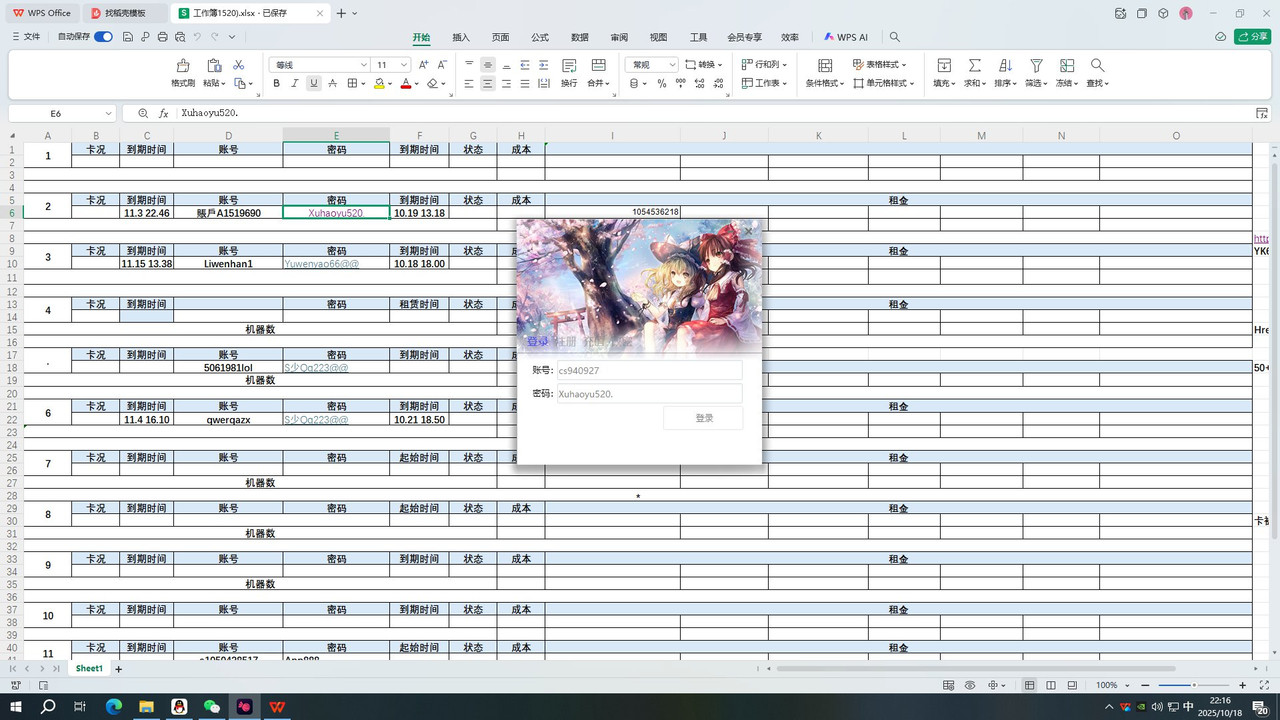Switch to the 找稻壳模板 tab

125,13
